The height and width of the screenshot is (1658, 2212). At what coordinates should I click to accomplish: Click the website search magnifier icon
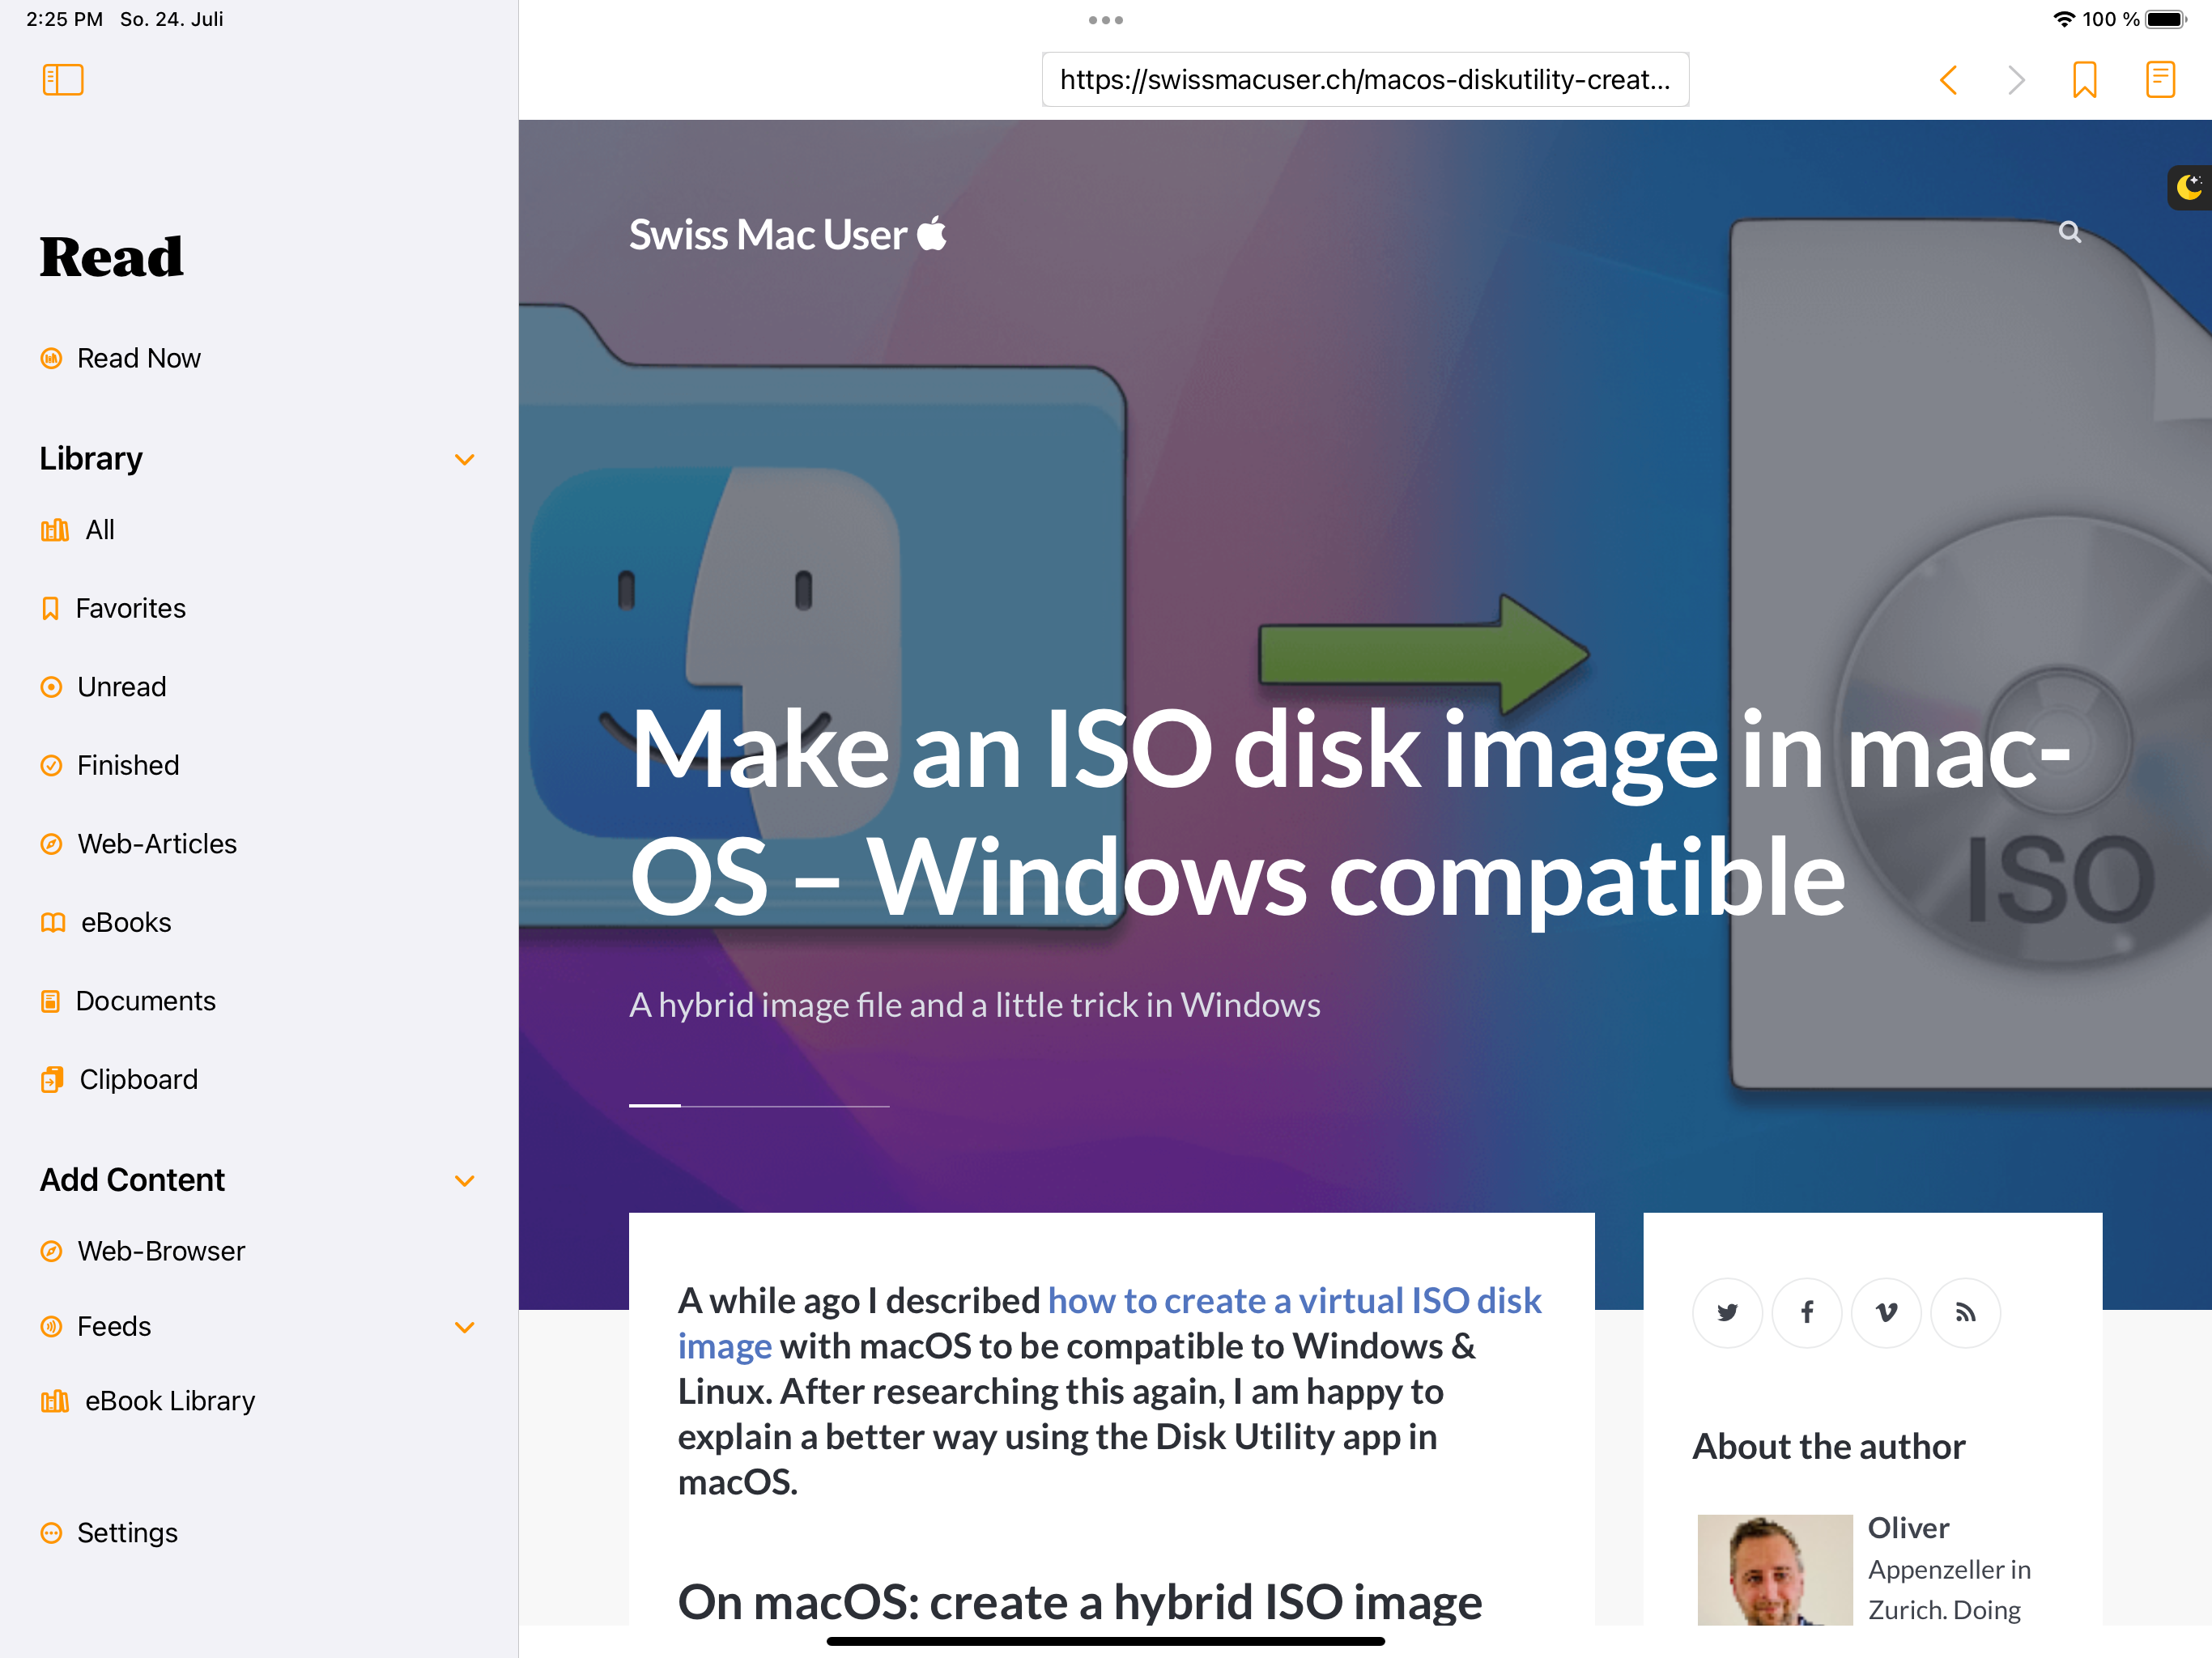[x=2069, y=233]
